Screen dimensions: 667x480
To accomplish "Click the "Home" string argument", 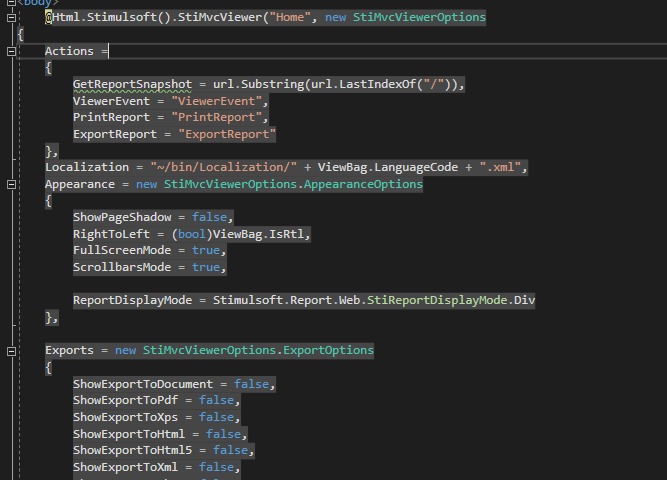I will click(290, 17).
